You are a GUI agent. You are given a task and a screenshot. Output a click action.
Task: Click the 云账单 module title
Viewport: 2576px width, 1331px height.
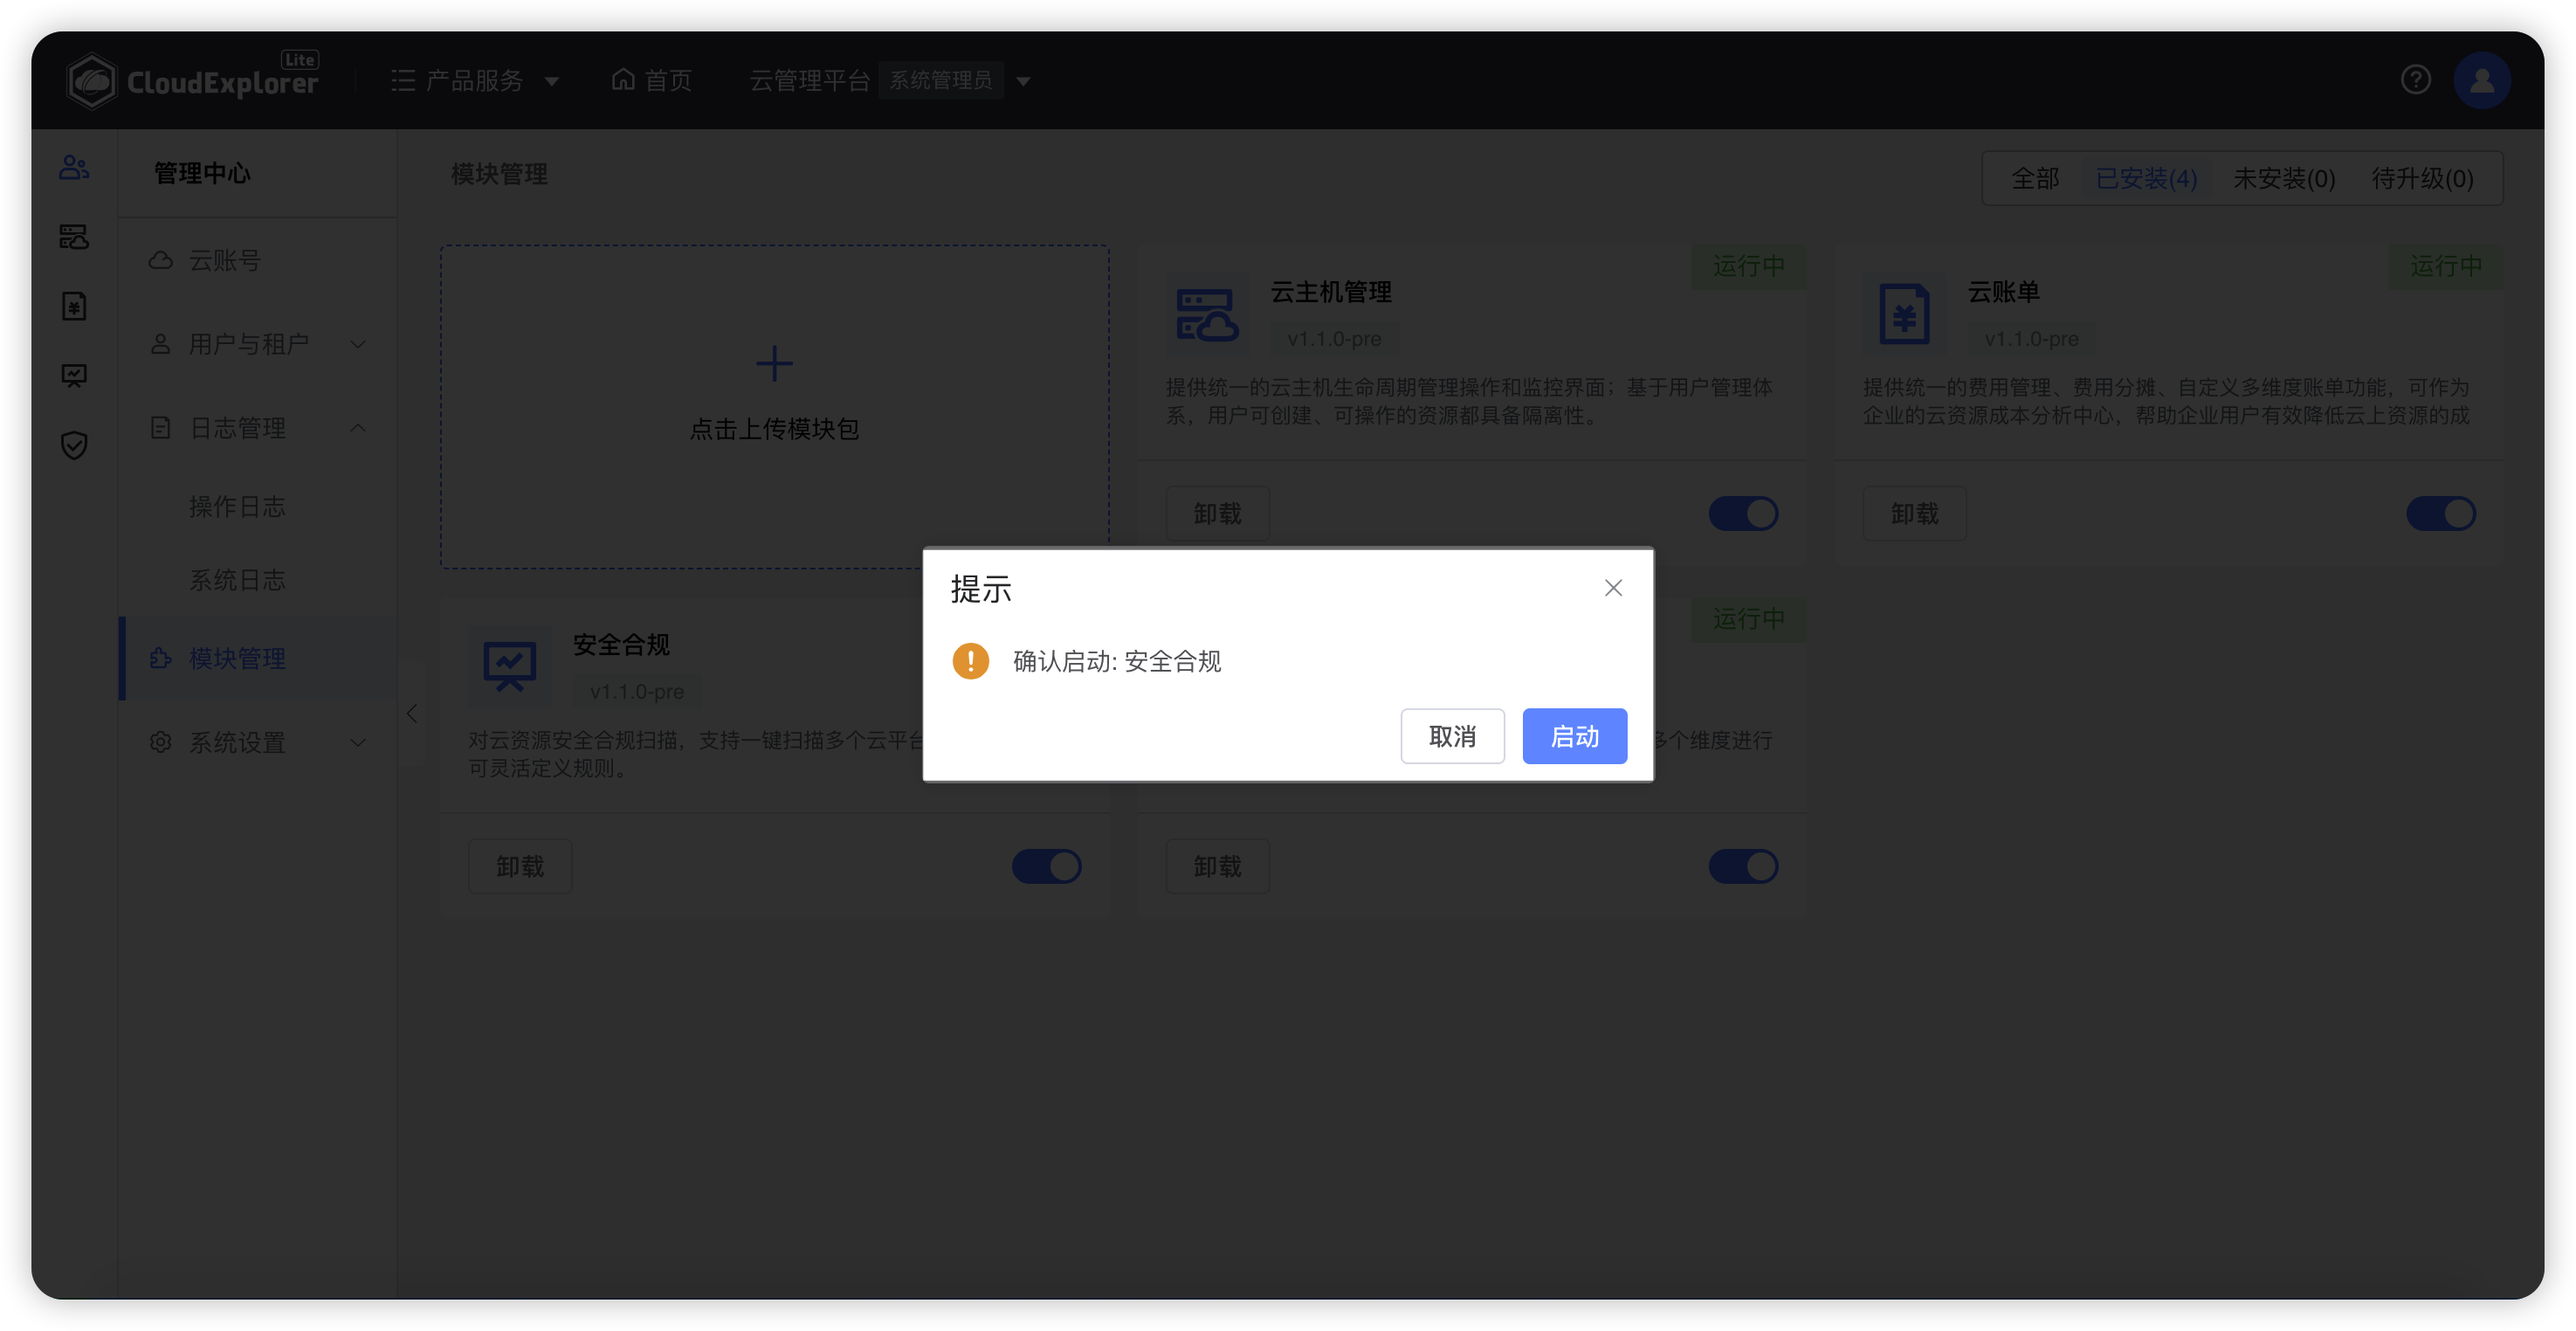[2003, 292]
